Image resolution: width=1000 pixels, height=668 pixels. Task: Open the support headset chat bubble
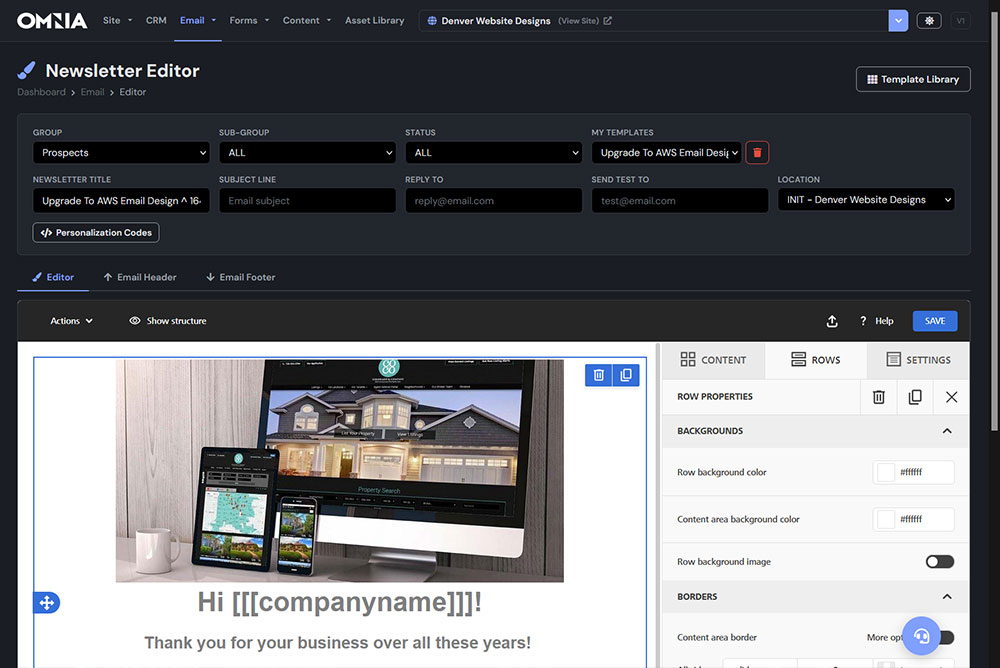[x=922, y=635]
